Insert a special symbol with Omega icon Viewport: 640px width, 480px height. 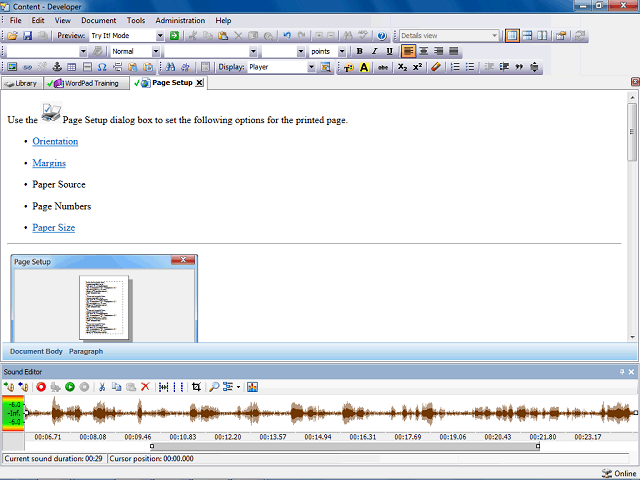102,67
